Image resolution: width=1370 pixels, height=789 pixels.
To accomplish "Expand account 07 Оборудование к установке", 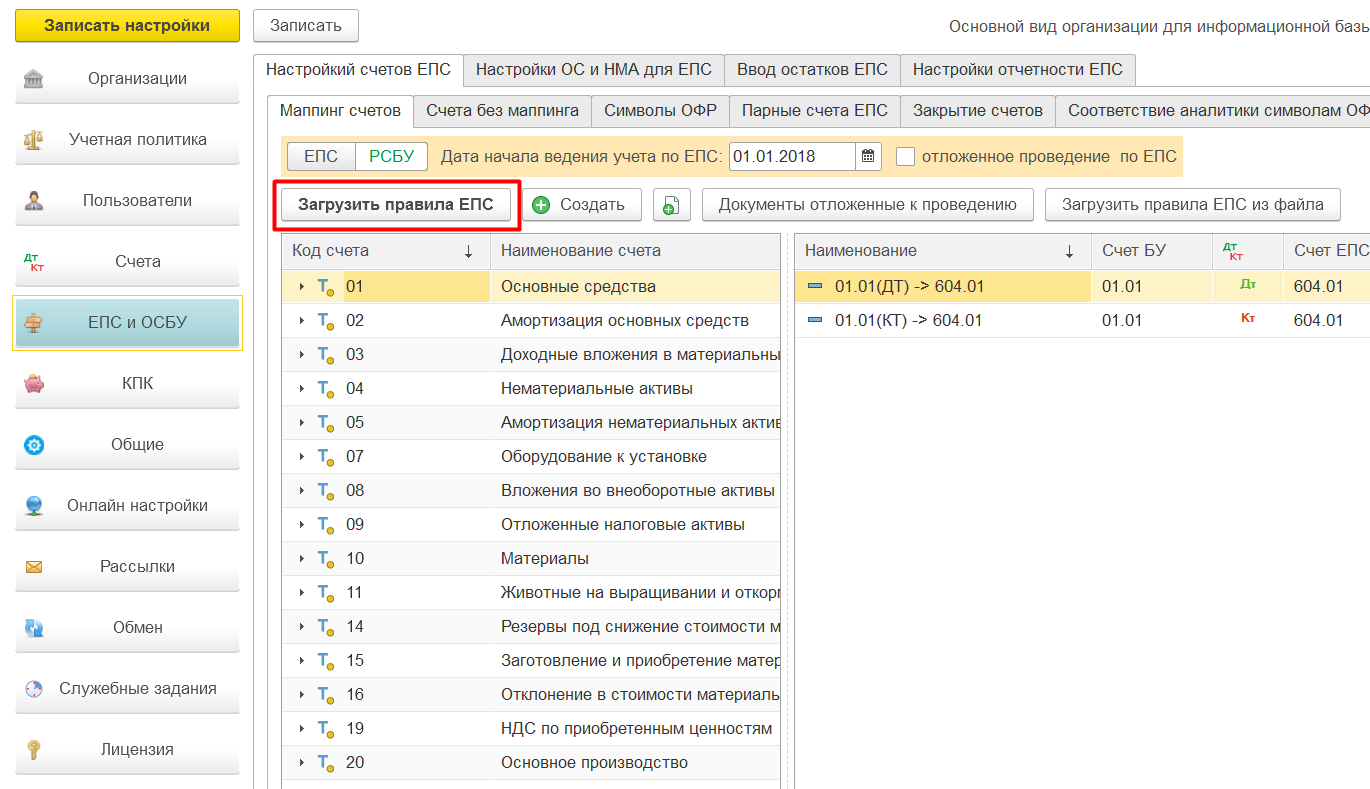I will (301, 458).
